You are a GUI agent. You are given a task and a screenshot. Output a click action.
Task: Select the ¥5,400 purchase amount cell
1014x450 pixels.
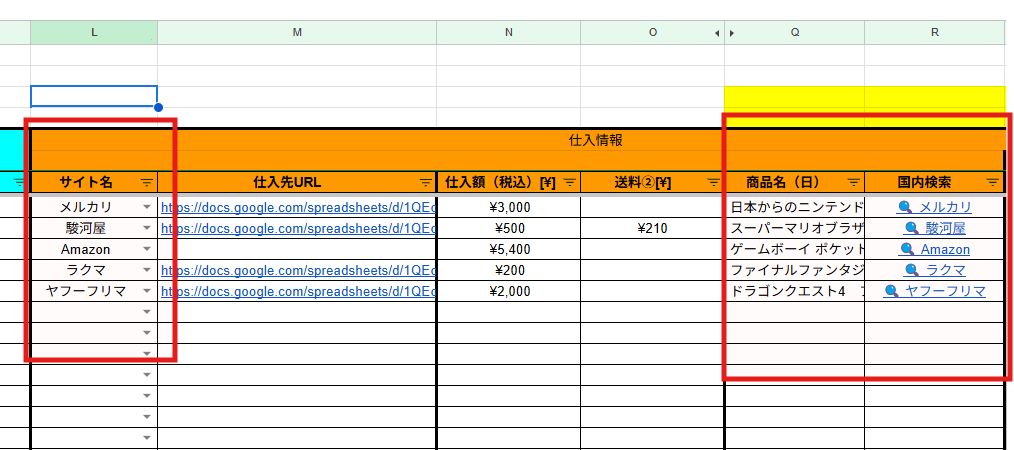pyautogui.click(x=508, y=249)
